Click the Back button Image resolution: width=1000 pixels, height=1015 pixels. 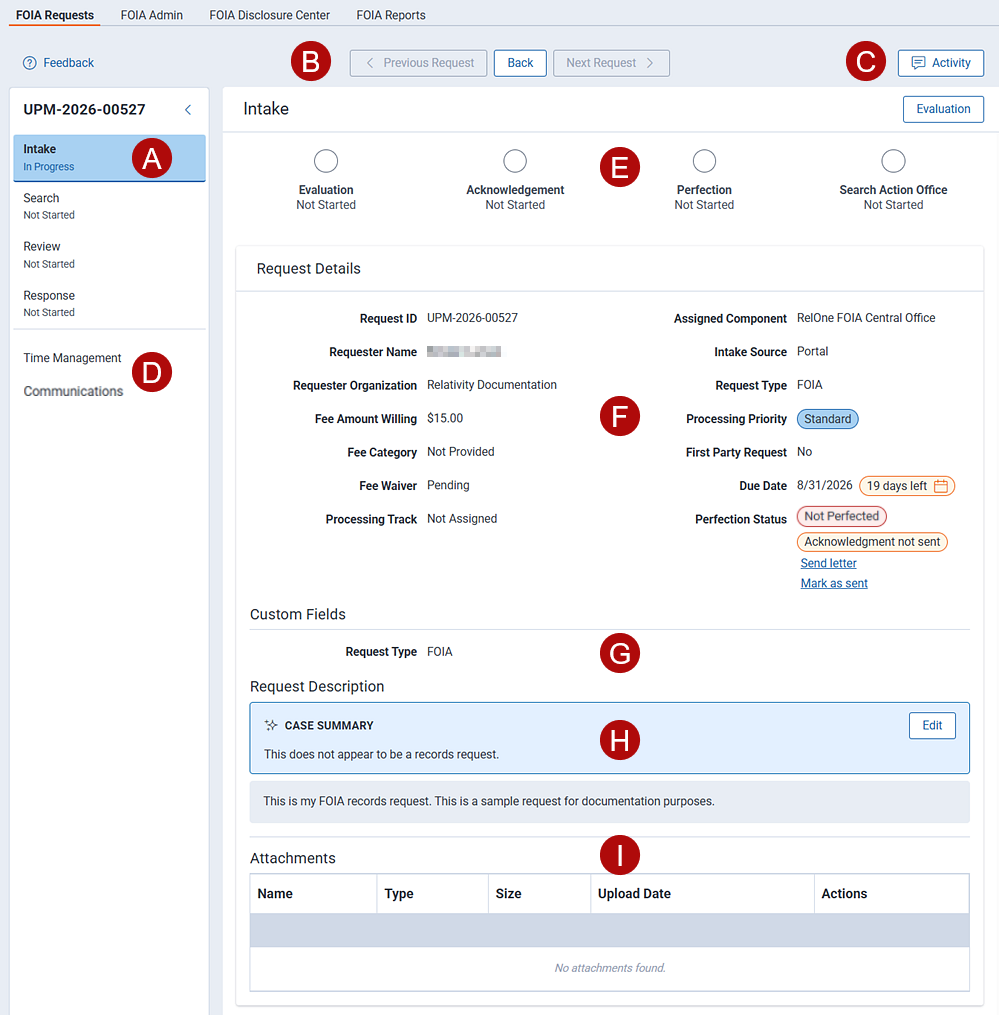click(x=520, y=63)
